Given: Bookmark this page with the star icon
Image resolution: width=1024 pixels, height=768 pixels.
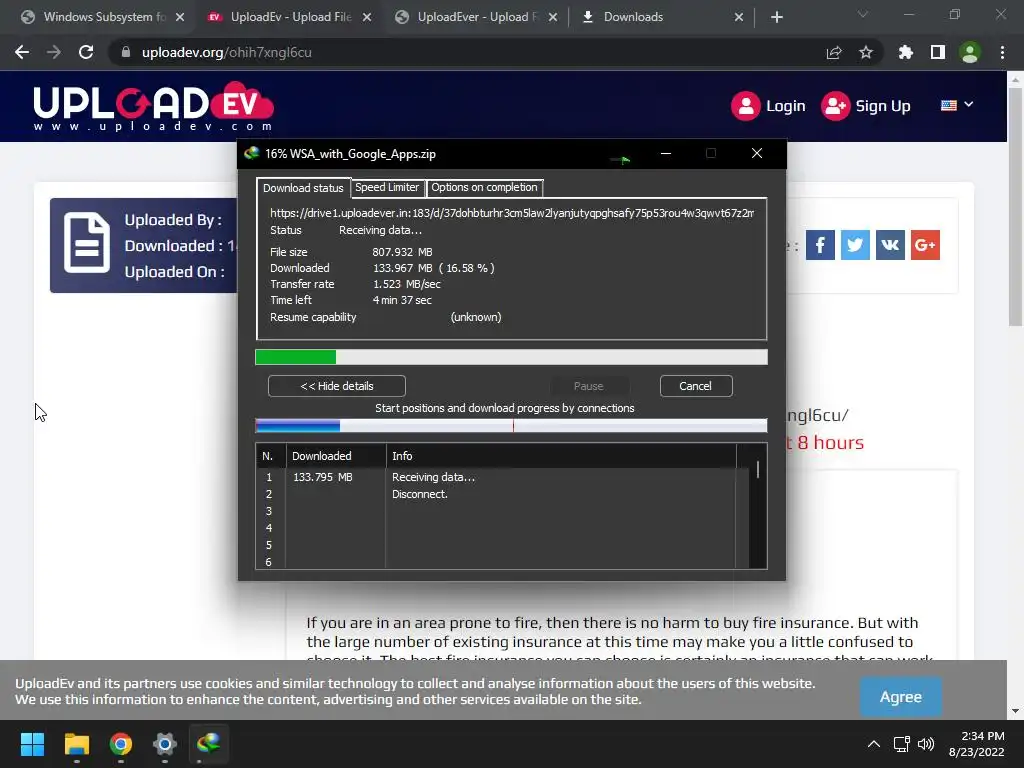Looking at the screenshot, I should (x=866, y=52).
